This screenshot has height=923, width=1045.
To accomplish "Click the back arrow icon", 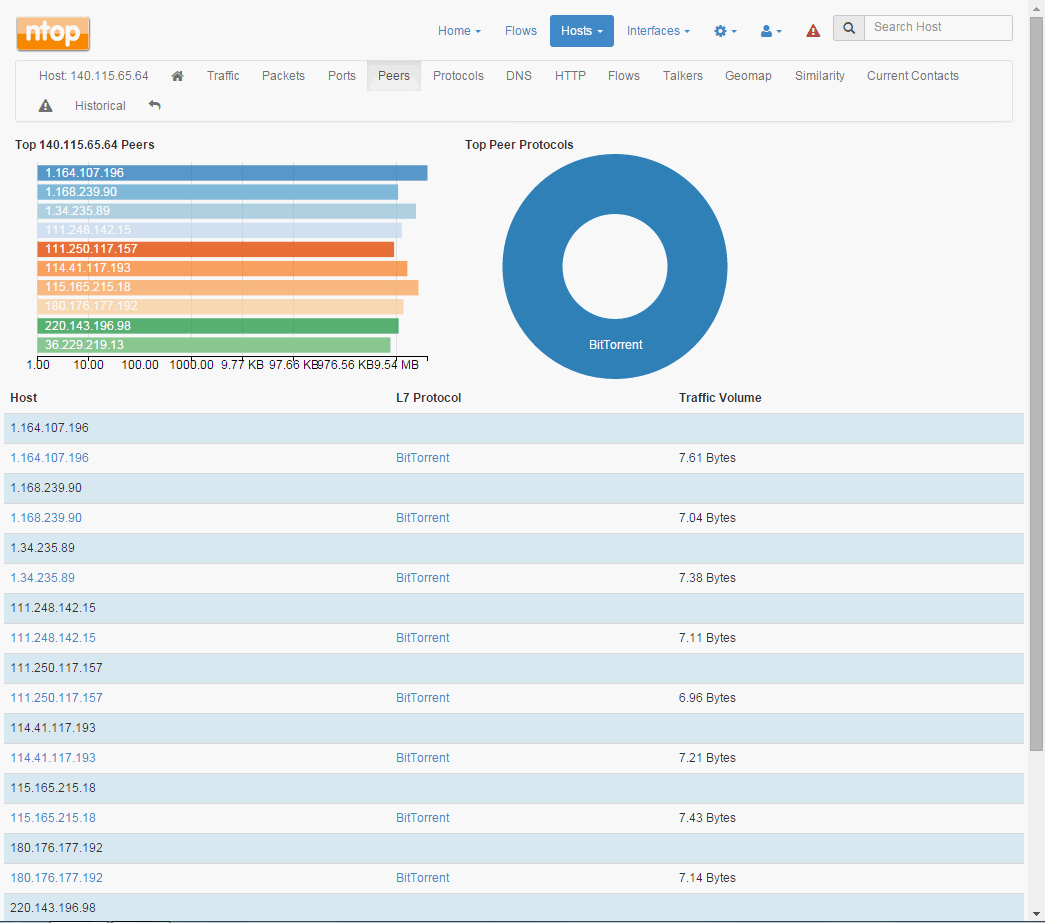I will 155,106.
